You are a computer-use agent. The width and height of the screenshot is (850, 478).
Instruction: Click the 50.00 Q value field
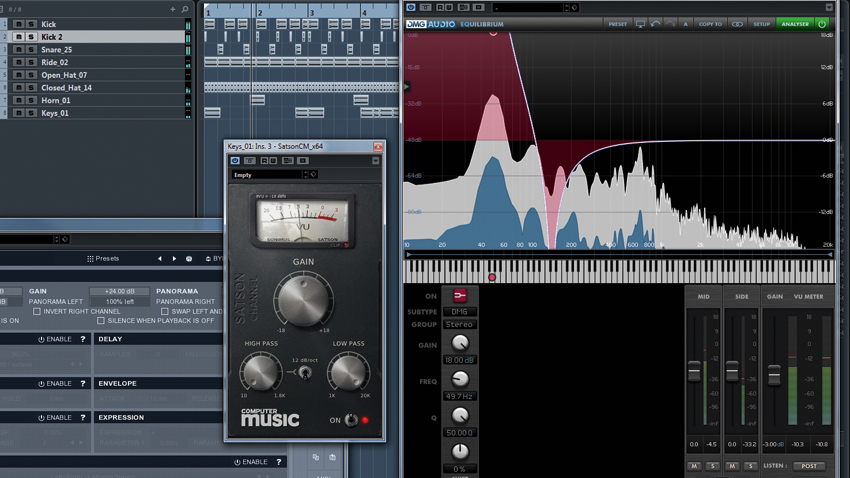[x=459, y=433]
